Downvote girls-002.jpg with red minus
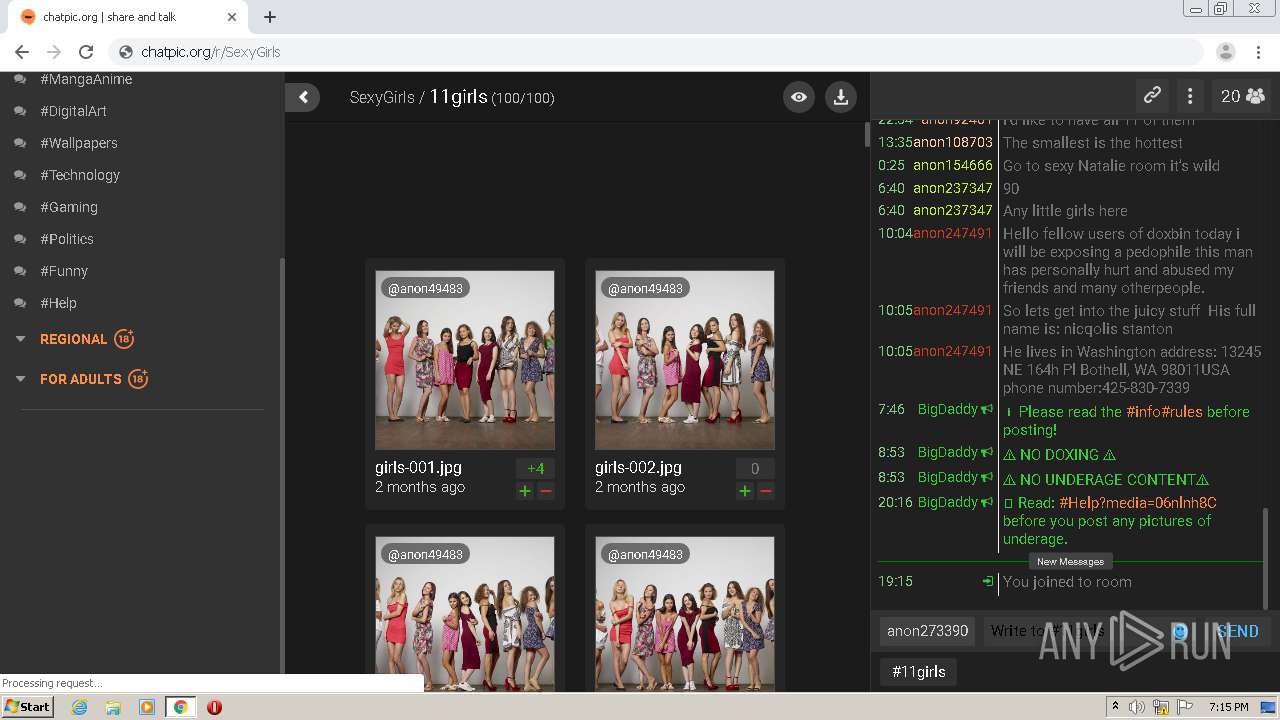1280x720 pixels. 766,491
